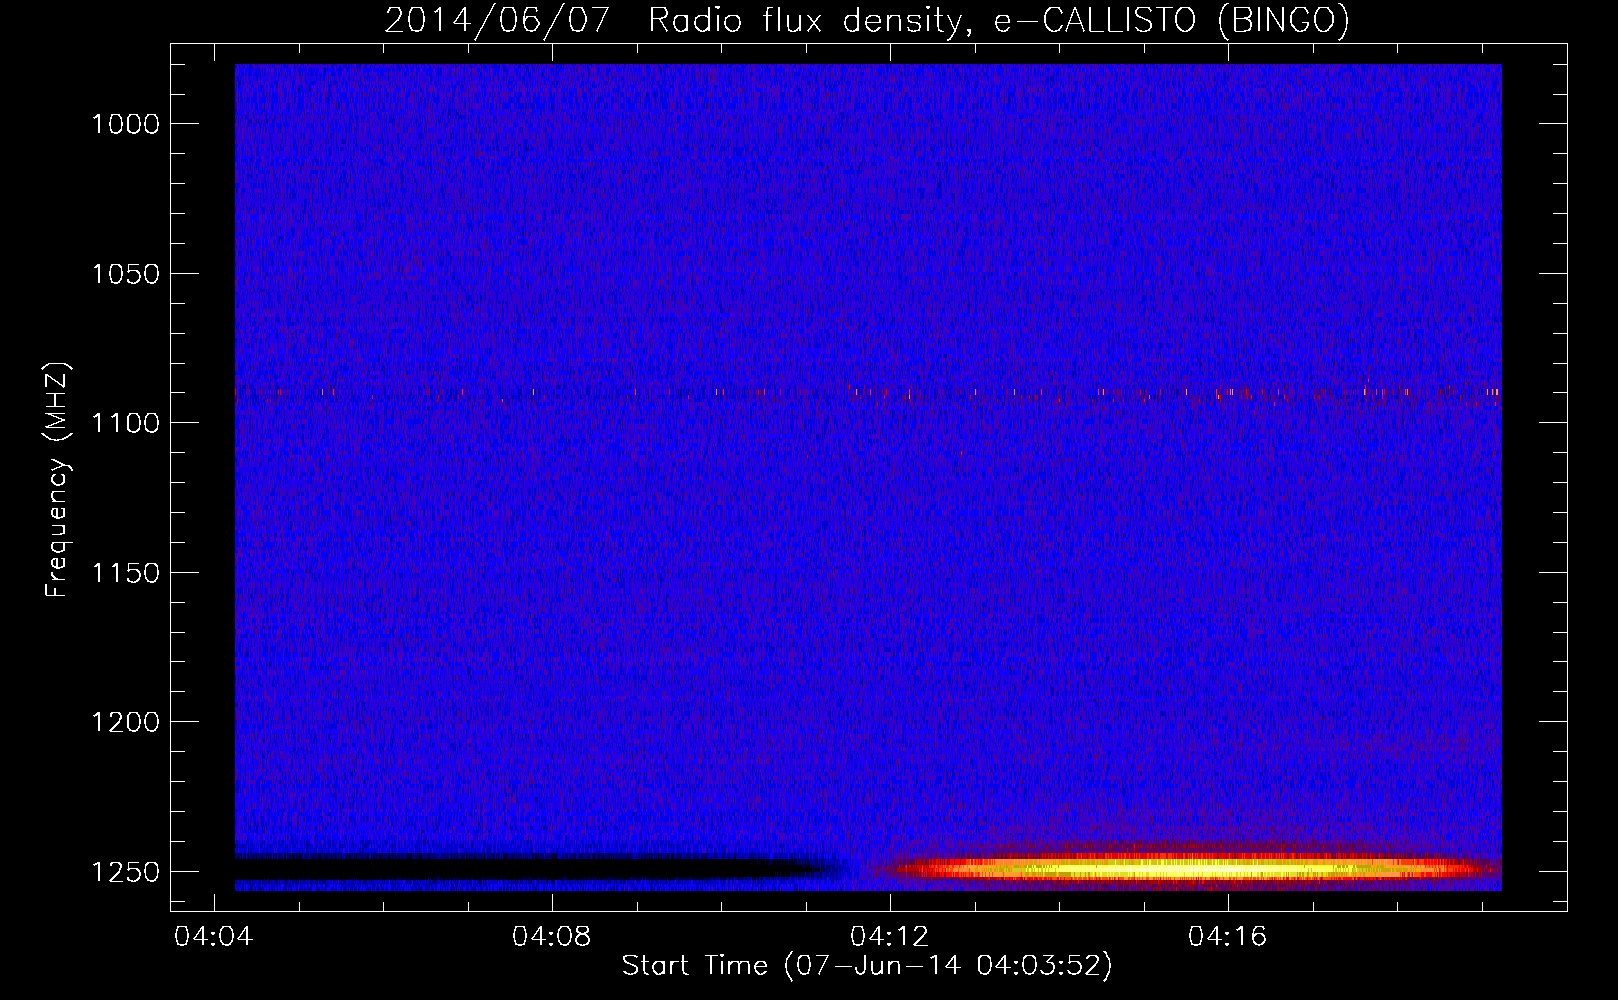
Task: Click the date "2014/06/07" in the title
Action: pos(497,20)
